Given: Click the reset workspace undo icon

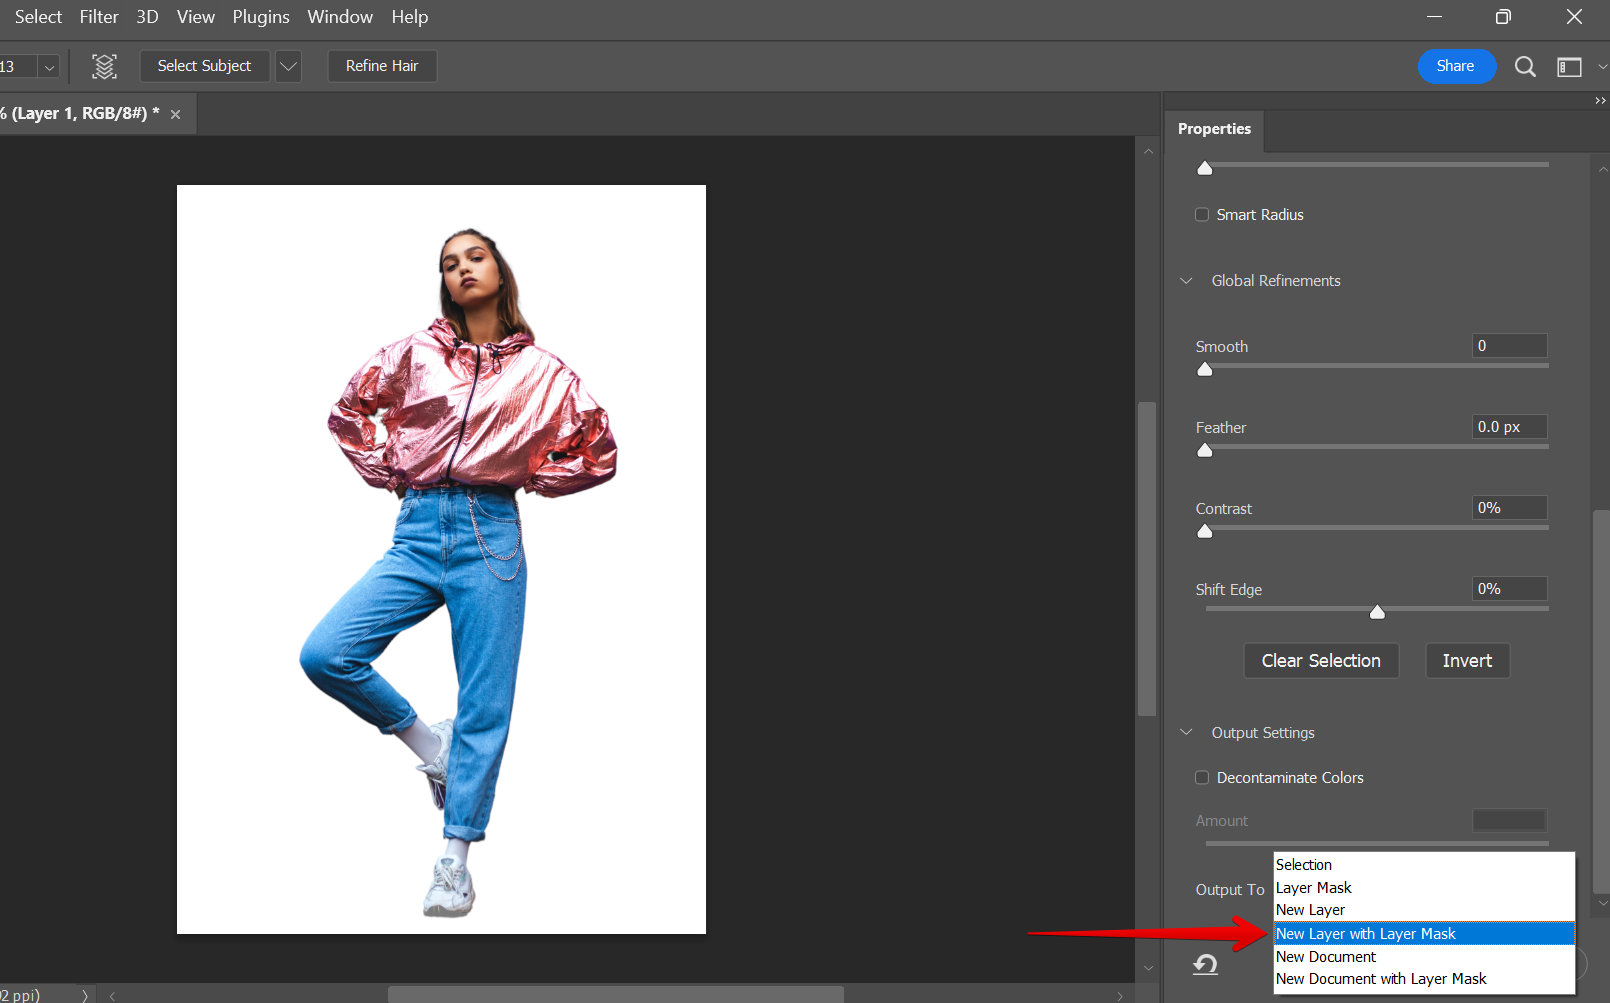Looking at the screenshot, I should 1206,965.
